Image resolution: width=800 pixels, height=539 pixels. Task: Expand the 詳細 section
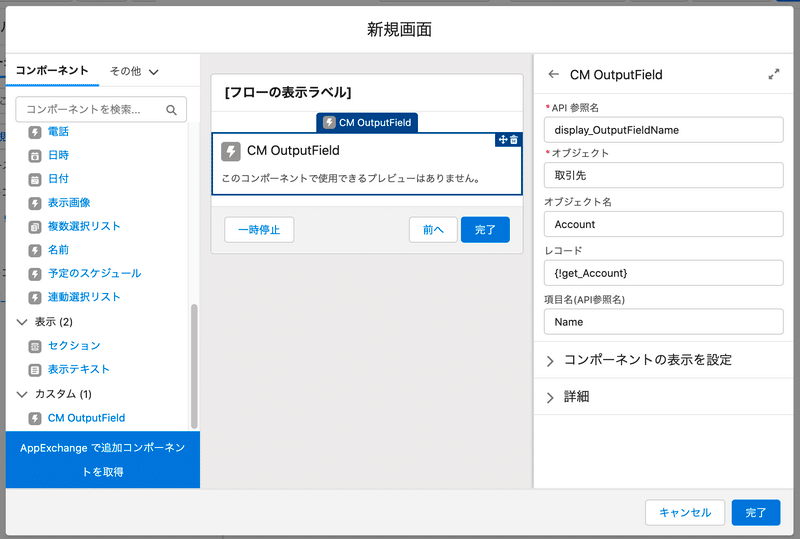click(550, 397)
